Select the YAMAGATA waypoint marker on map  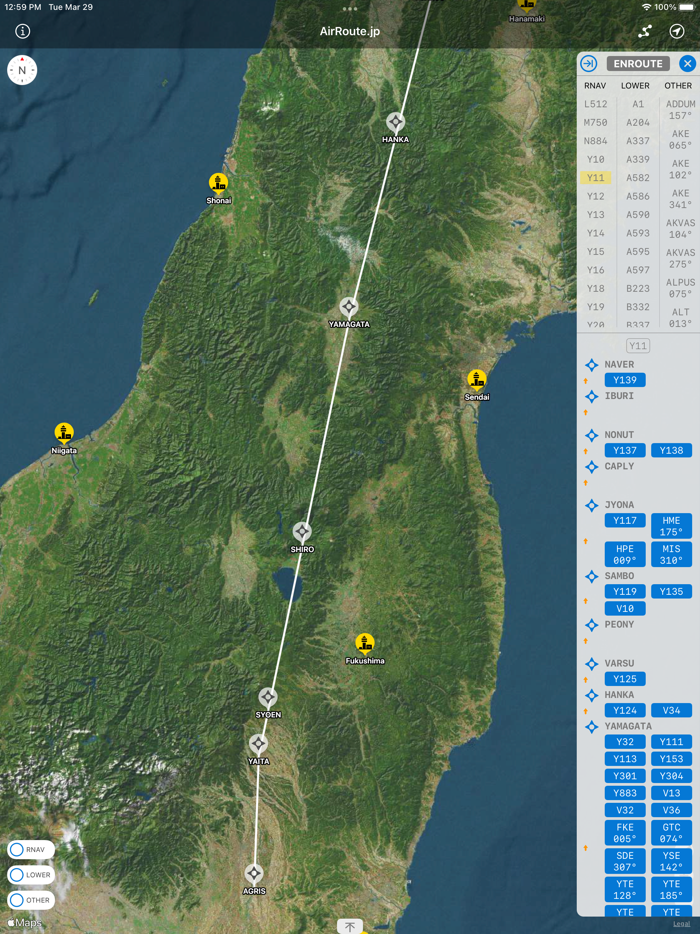click(349, 307)
